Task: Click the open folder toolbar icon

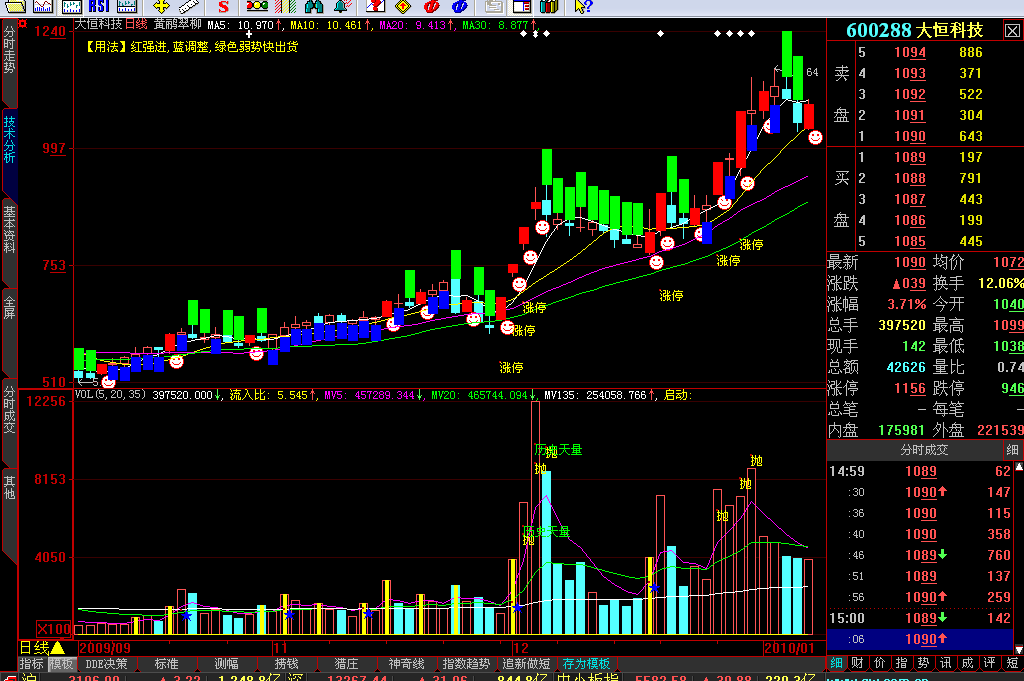Action: 14,7
